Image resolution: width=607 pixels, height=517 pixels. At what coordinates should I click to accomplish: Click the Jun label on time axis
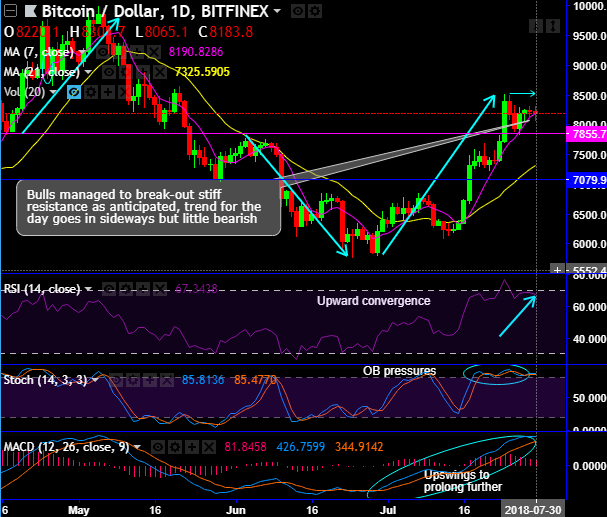point(236,510)
